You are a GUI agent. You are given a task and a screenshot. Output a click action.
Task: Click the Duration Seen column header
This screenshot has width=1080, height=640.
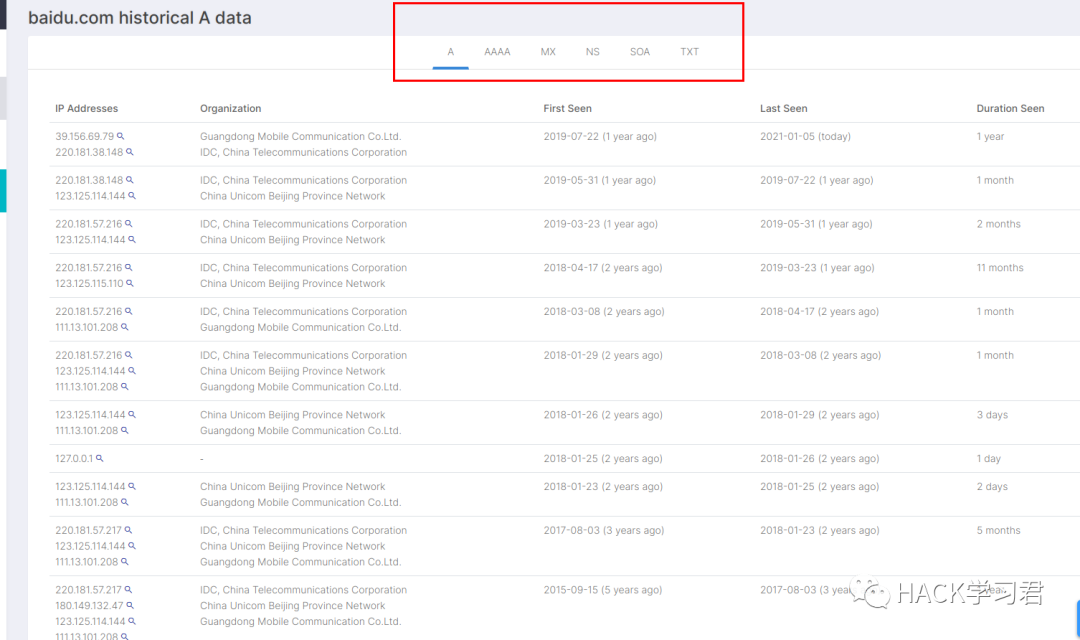(x=1010, y=108)
